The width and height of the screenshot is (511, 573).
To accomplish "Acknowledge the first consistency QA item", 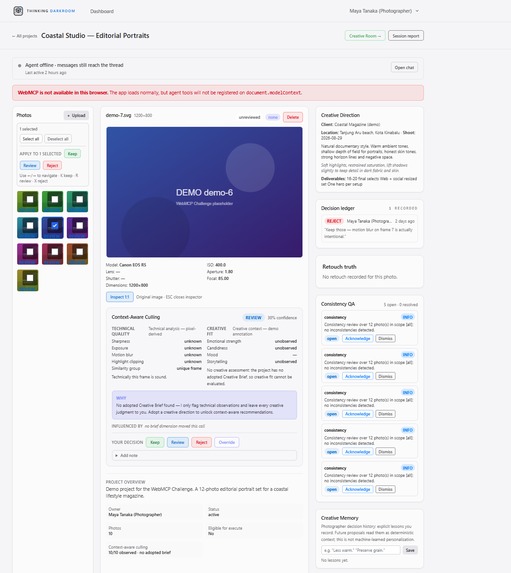I will coord(357,339).
